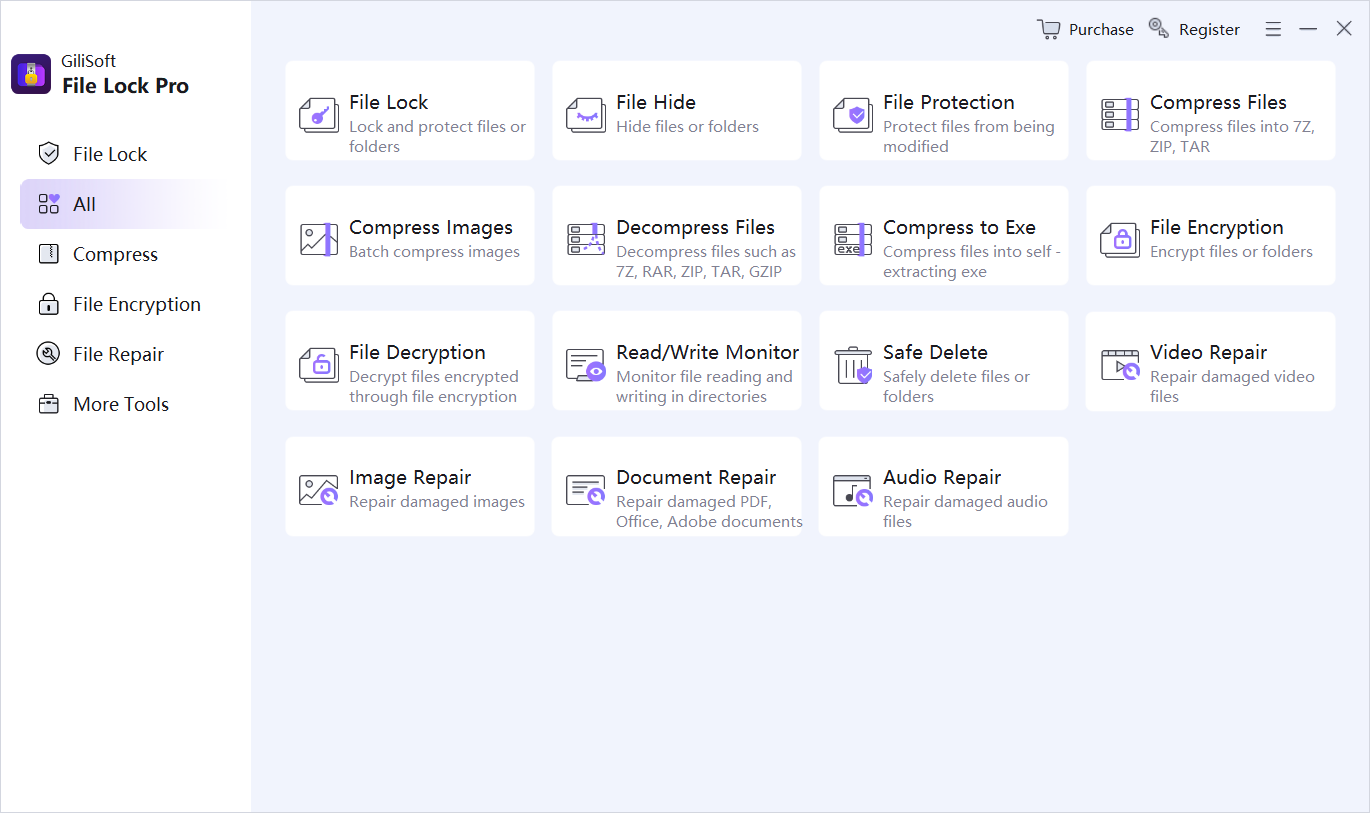Click the Compress Files card icon

point(1120,115)
